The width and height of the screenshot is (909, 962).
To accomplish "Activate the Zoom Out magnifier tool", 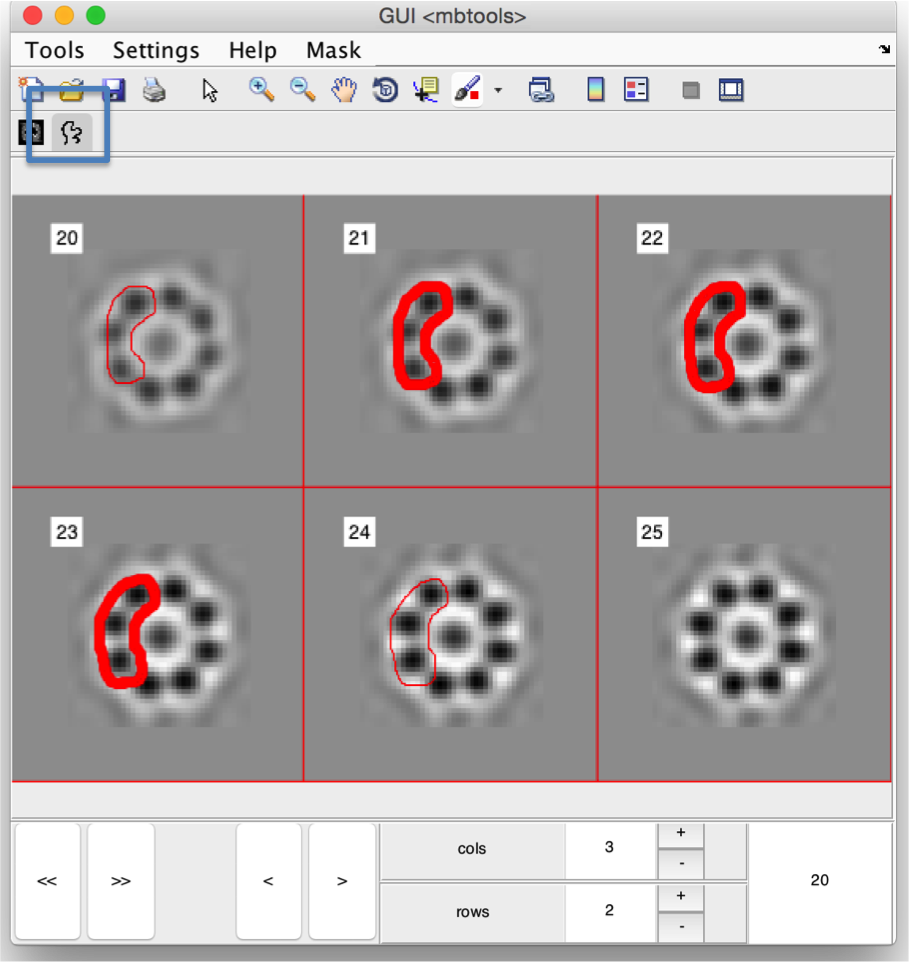I will [302, 90].
